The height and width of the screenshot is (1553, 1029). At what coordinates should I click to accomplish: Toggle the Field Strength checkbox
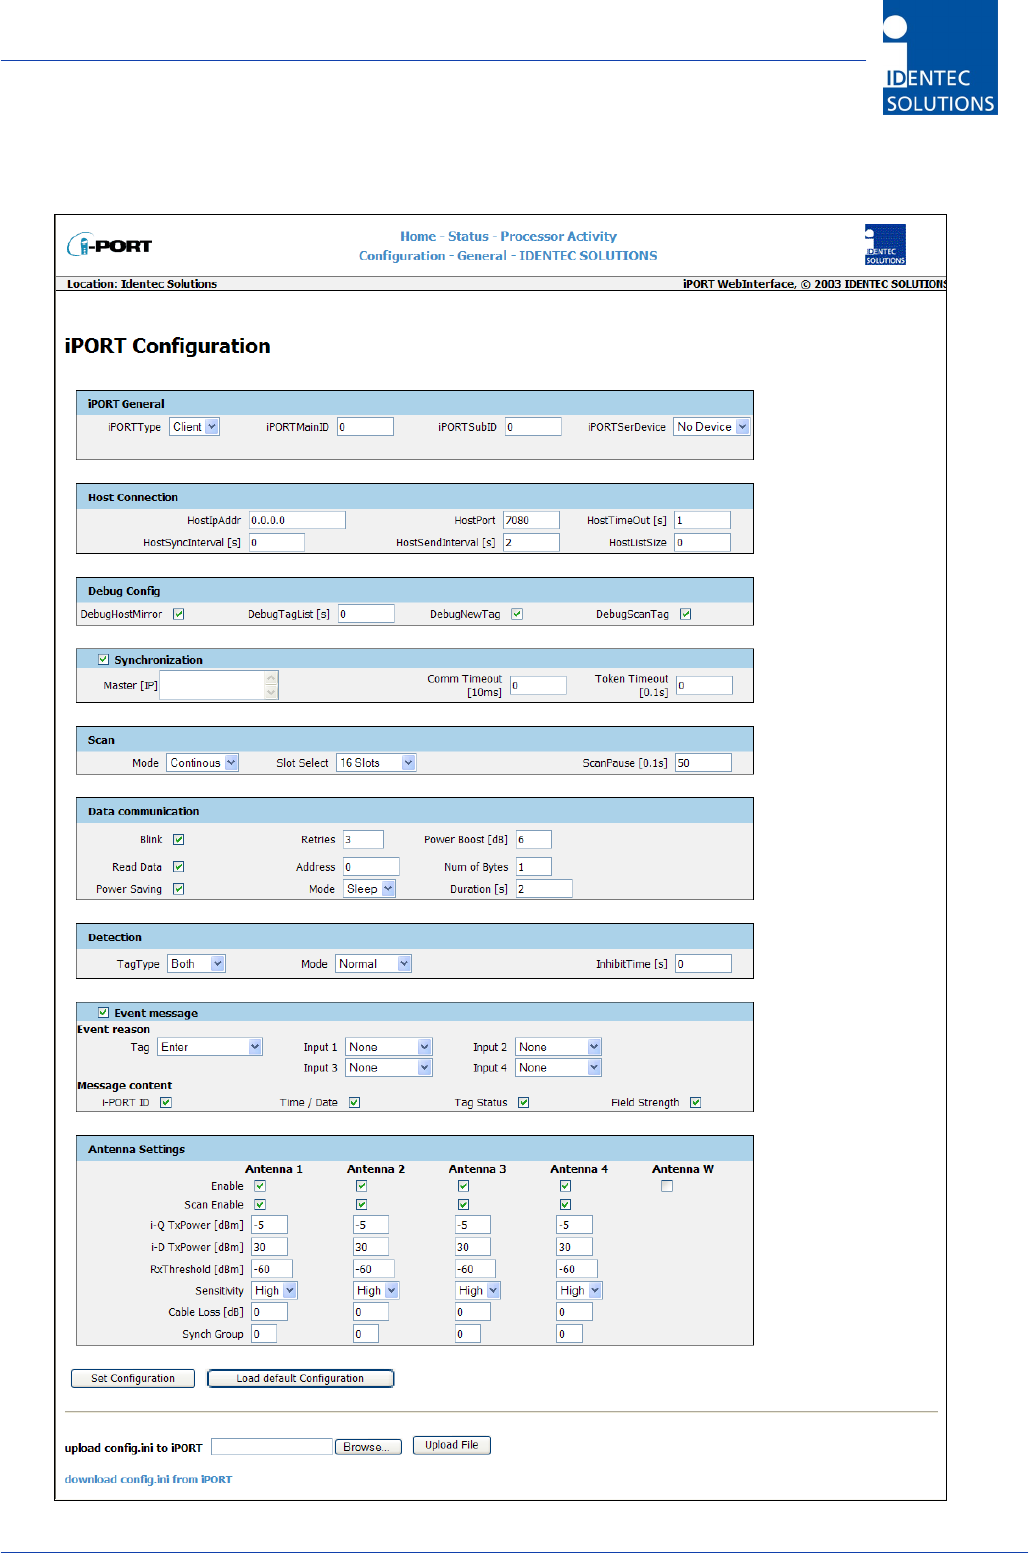(x=696, y=1103)
